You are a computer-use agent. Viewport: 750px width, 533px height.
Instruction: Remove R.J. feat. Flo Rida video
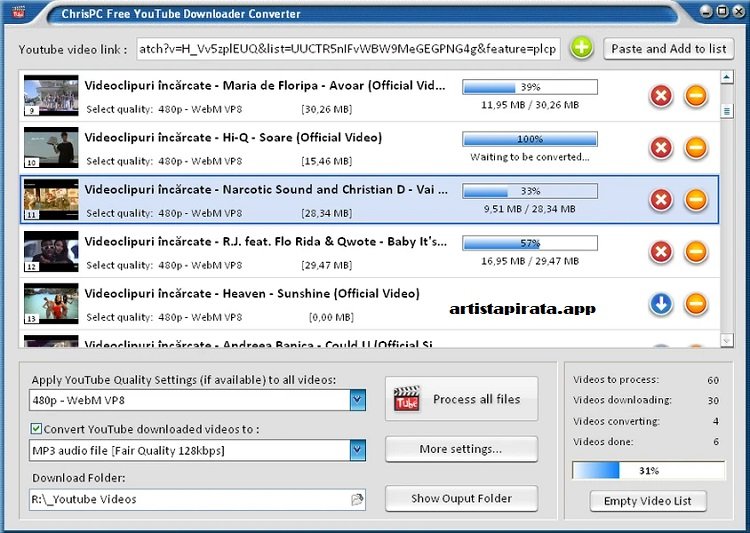coord(696,252)
